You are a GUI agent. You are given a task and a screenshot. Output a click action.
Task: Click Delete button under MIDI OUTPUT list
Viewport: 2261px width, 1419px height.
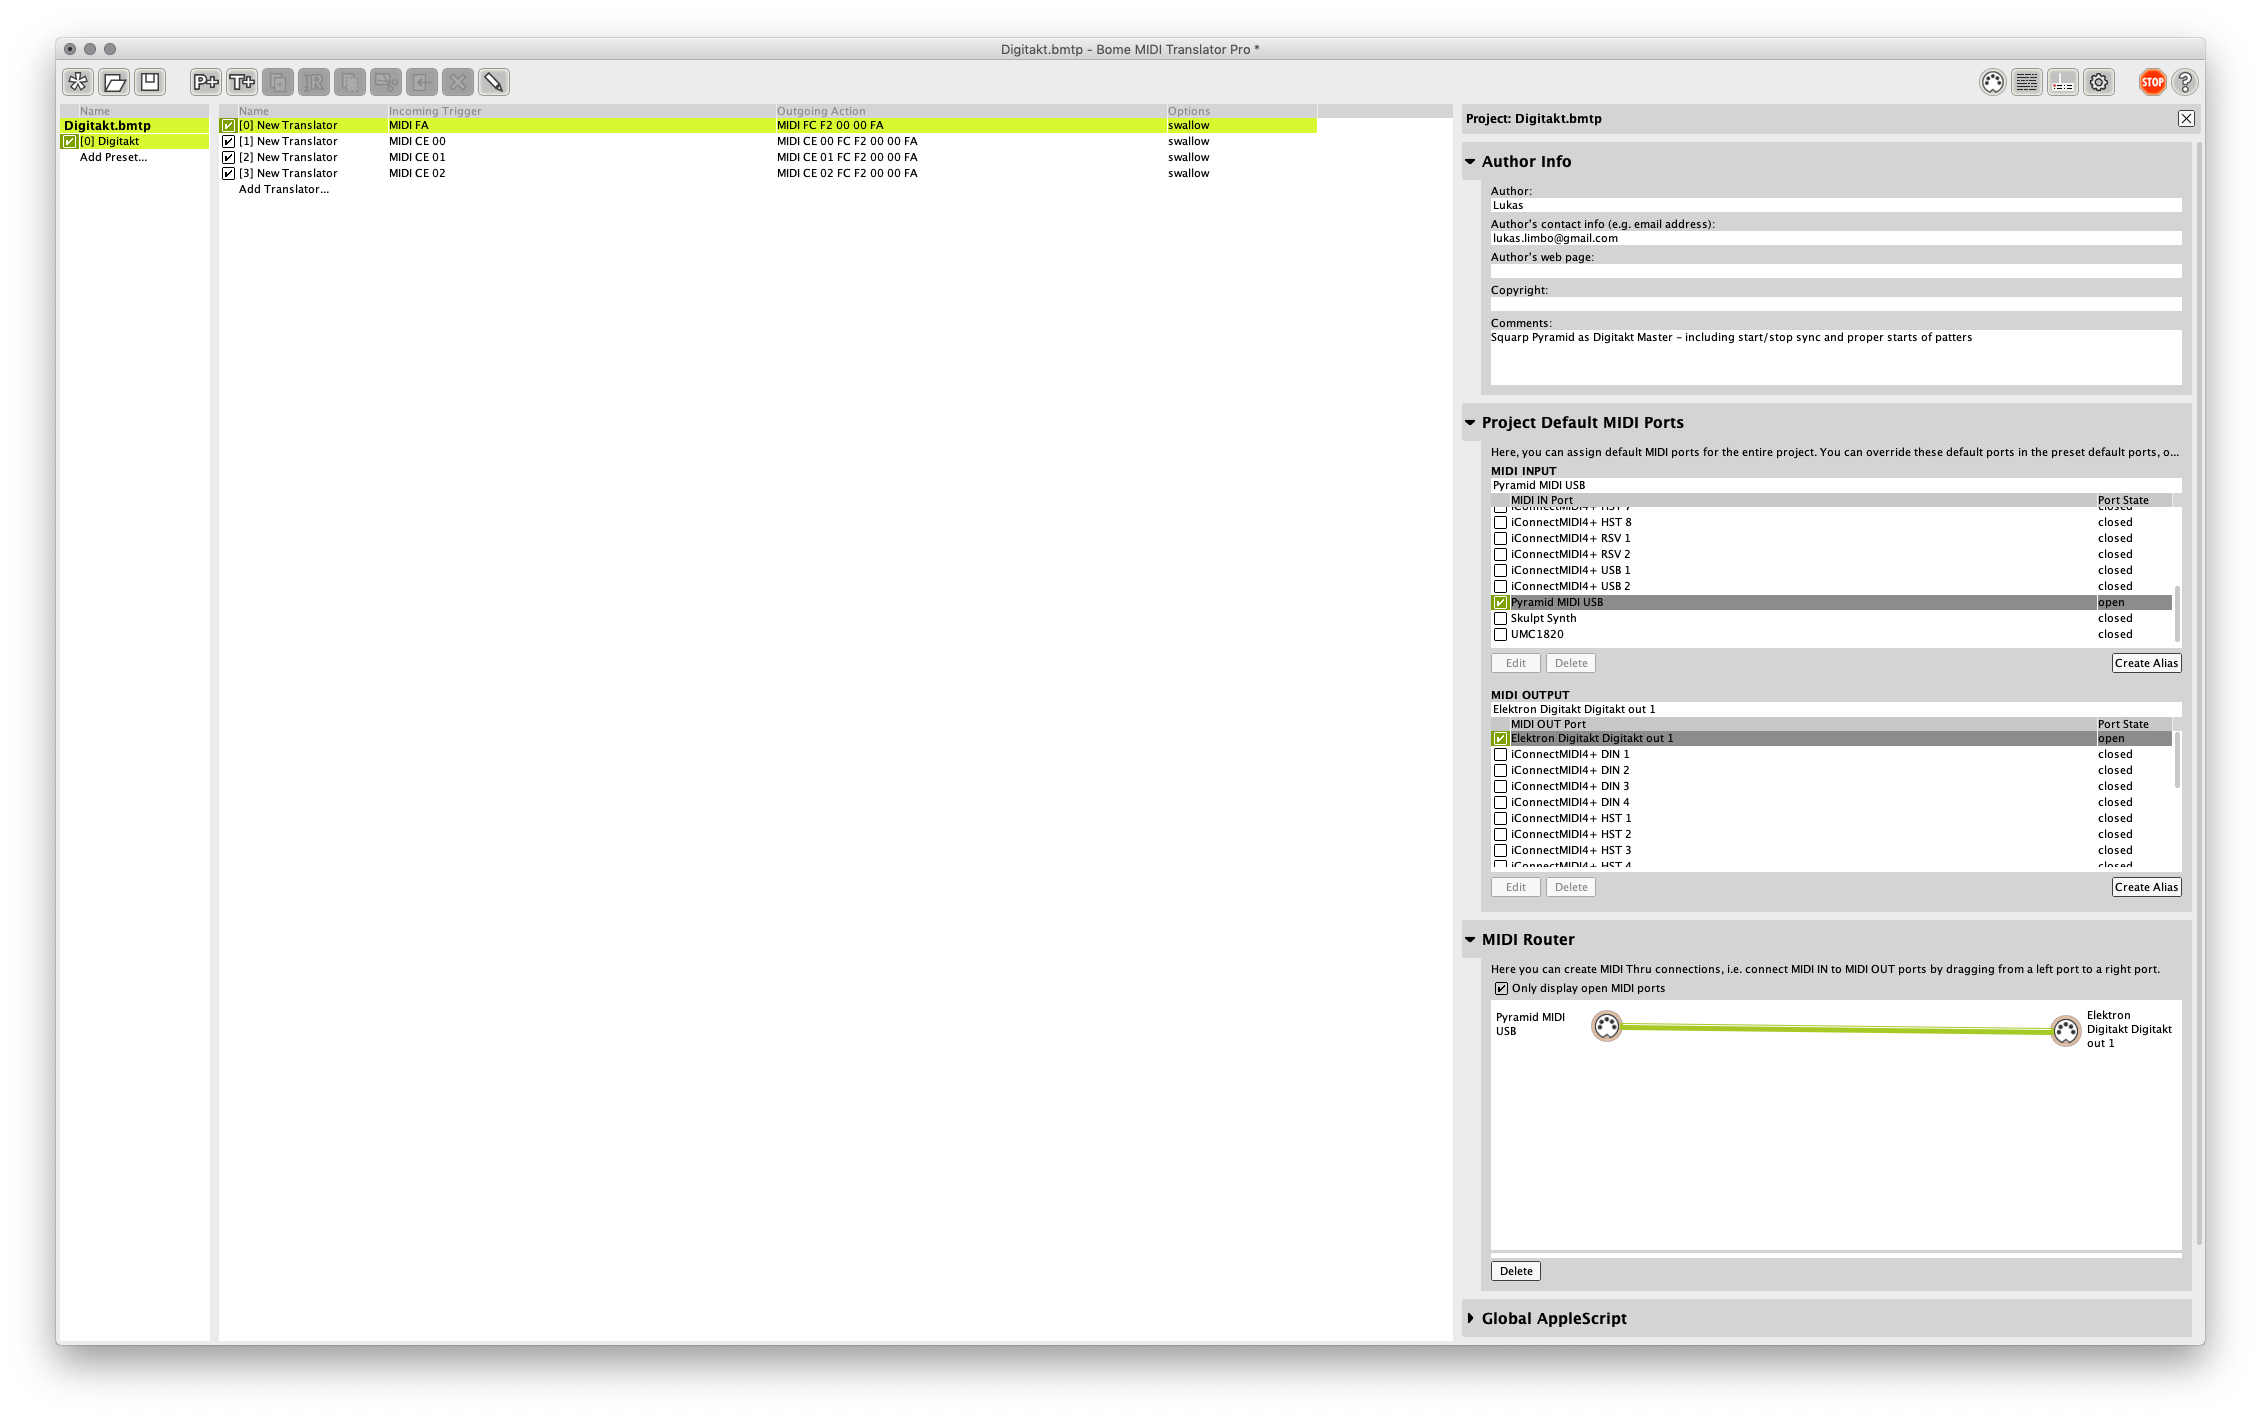[x=1571, y=887]
